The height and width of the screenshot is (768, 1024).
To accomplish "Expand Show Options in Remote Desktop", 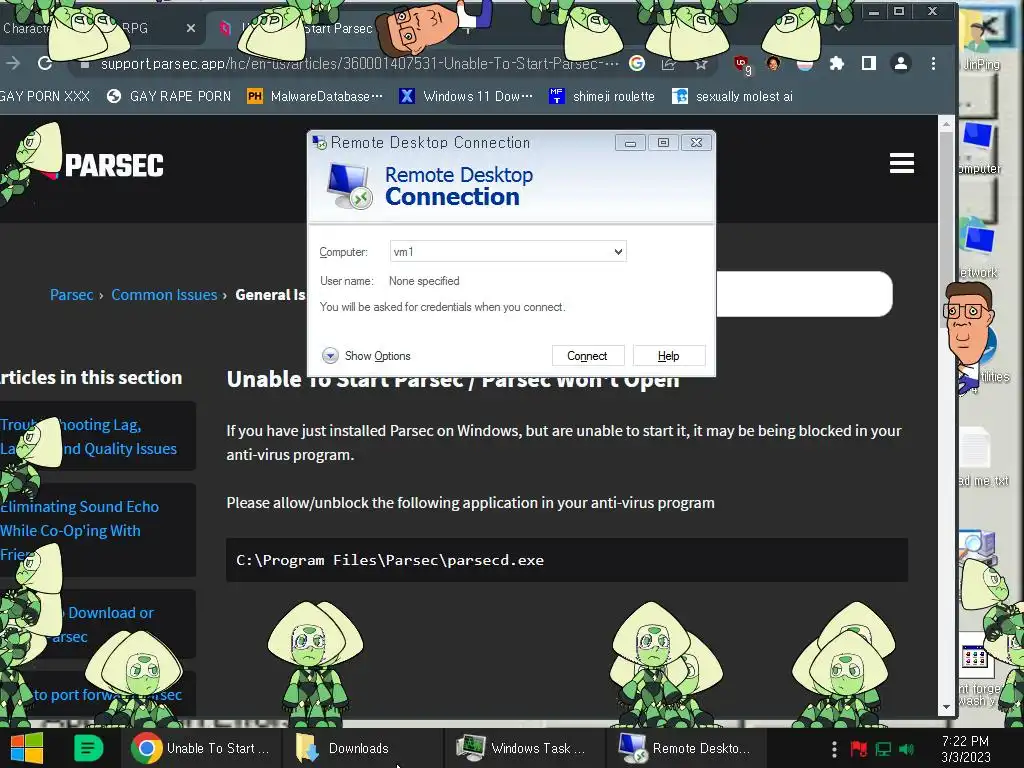I will tap(366, 356).
